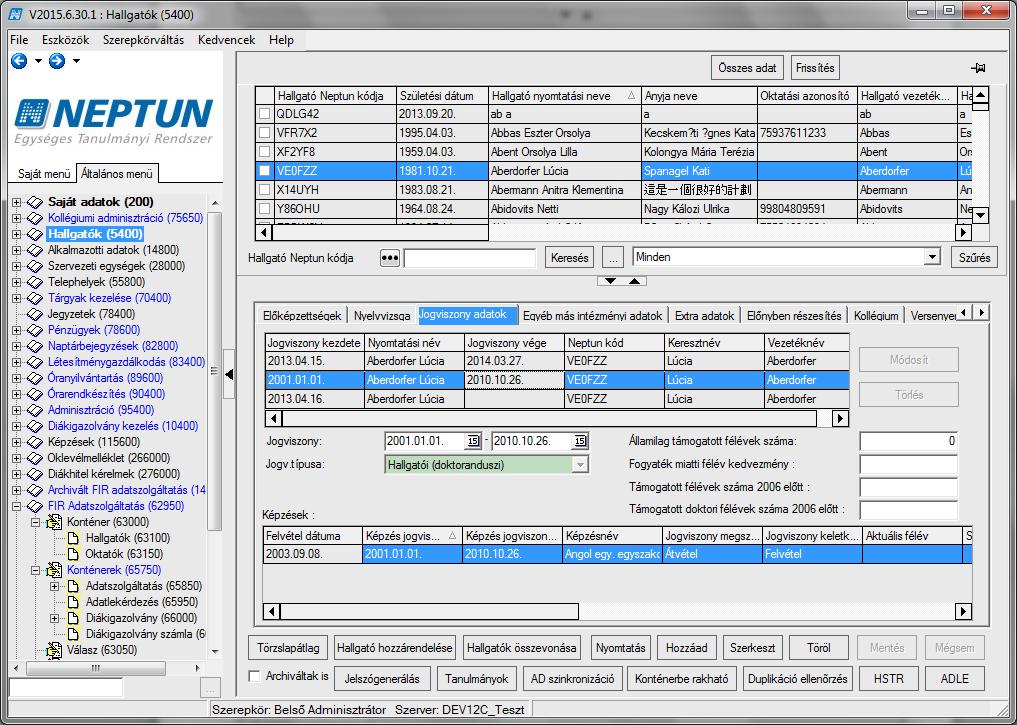Click the Duplikáció ellenőrzés button
Viewport: 1017px width, 725px height.
click(797, 679)
